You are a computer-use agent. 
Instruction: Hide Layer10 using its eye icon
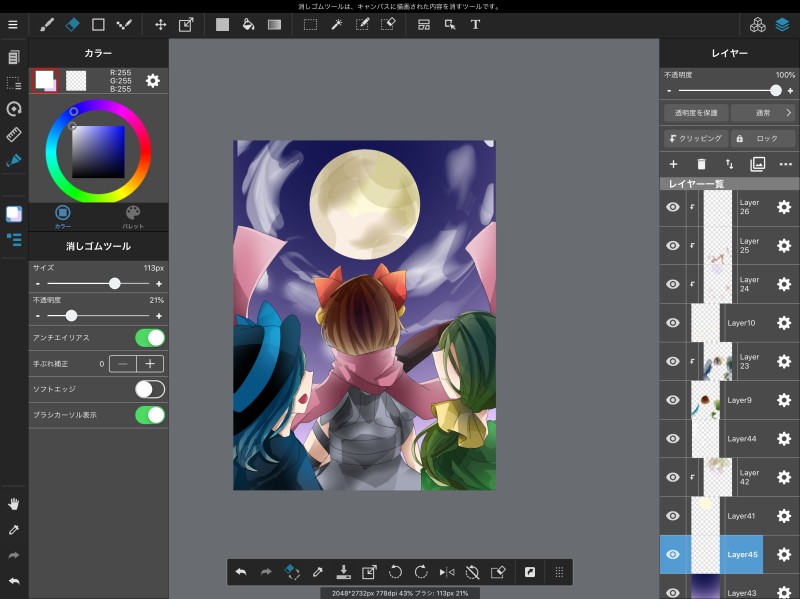(x=673, y=323)
